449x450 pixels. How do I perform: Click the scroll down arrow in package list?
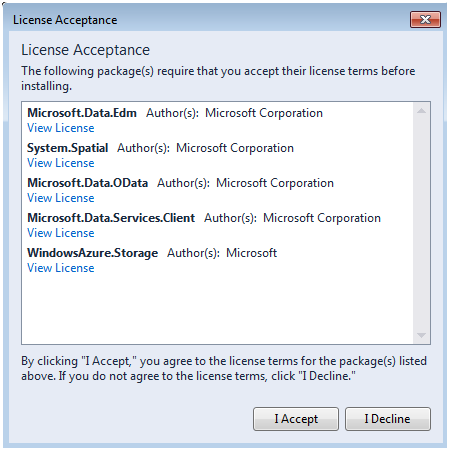pos(421,335)
